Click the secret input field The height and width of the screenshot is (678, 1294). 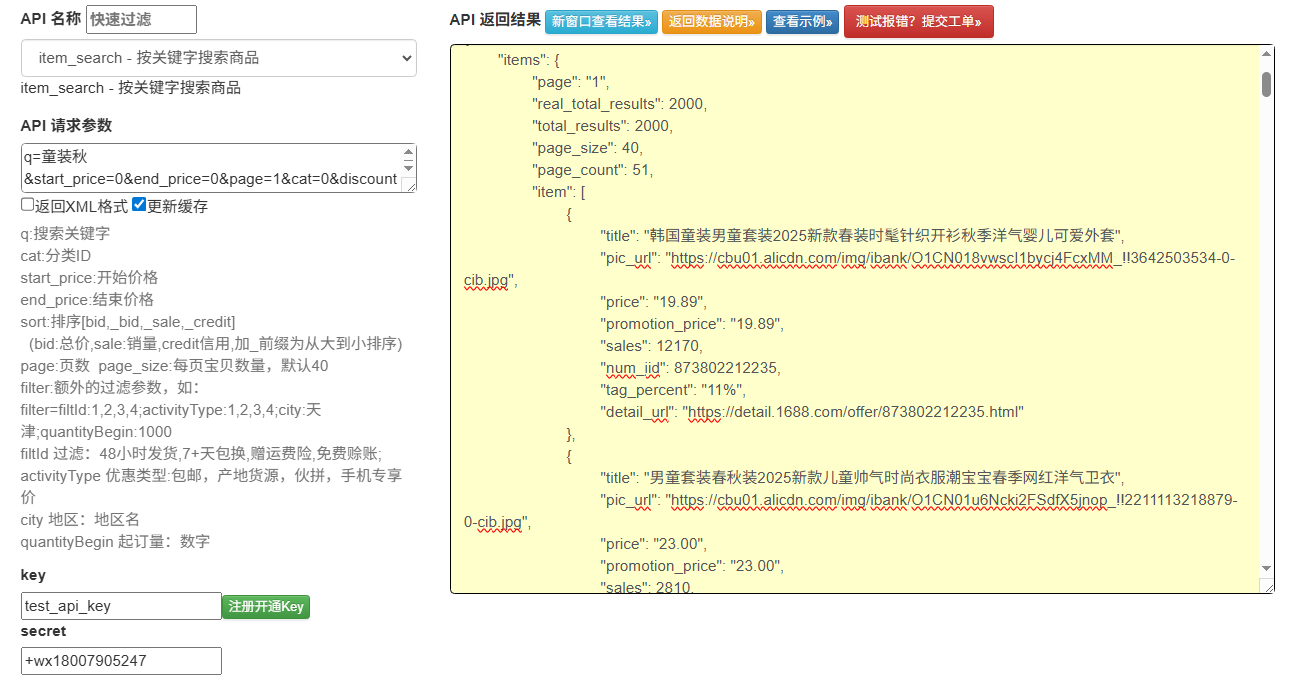coord(121,661)
